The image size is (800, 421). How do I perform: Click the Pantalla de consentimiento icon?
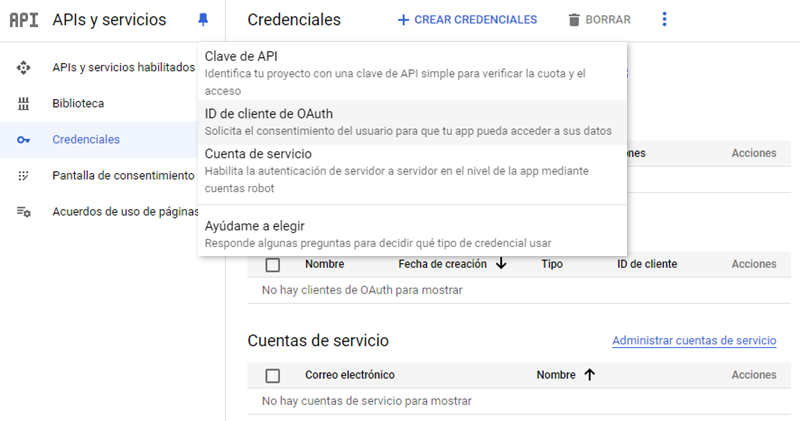tap(23, 176)
